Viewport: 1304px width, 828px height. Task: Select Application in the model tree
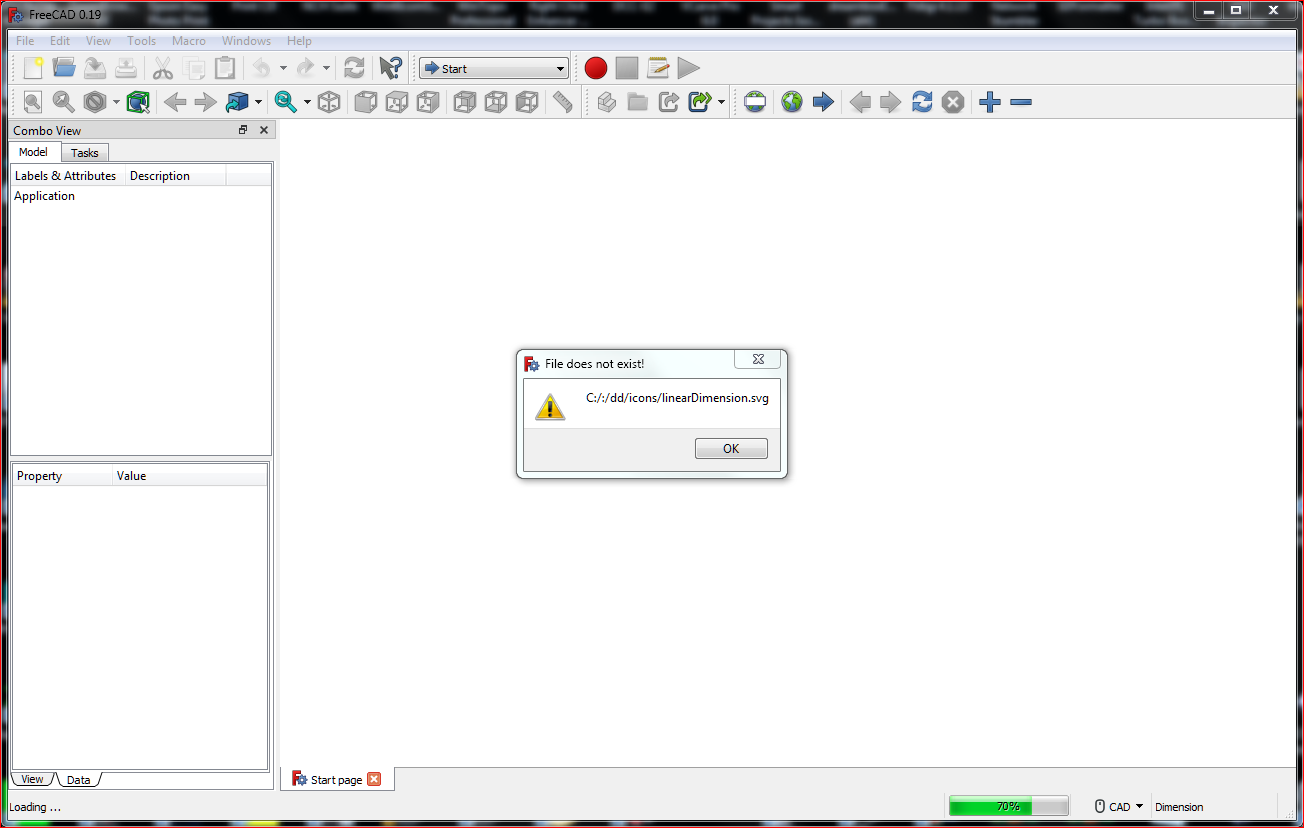(44, 196)
